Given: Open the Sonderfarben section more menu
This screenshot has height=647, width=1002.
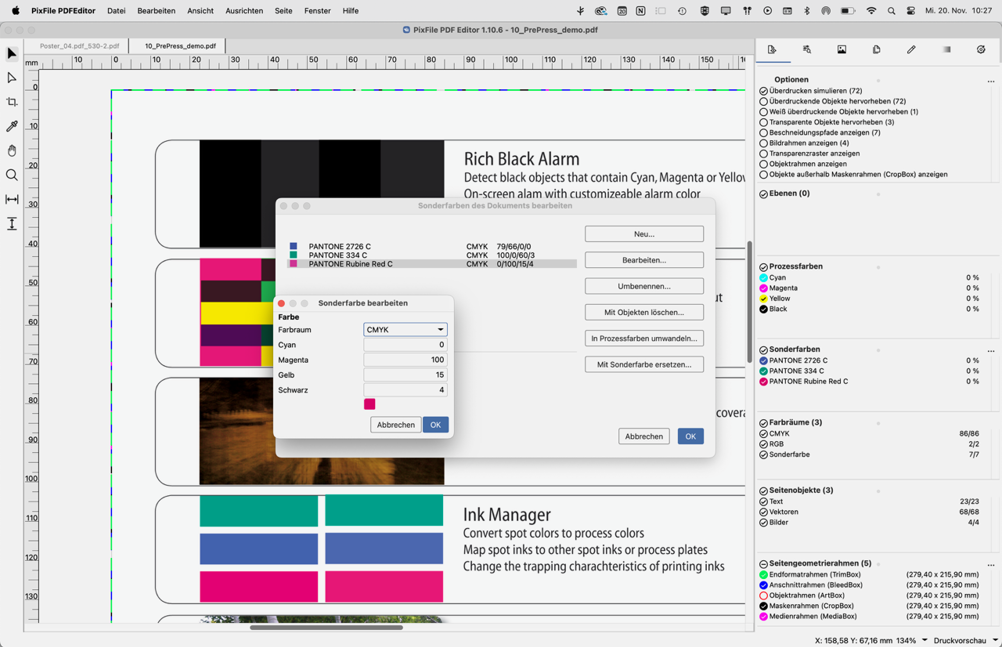Looking at the screenshot, I should pos(990,351).
